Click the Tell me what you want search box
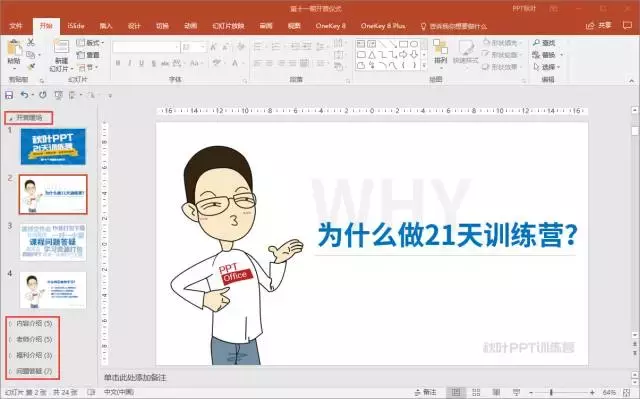Image resolution: width=640 pixels, height=399 pixels. [x=453, y=26]
